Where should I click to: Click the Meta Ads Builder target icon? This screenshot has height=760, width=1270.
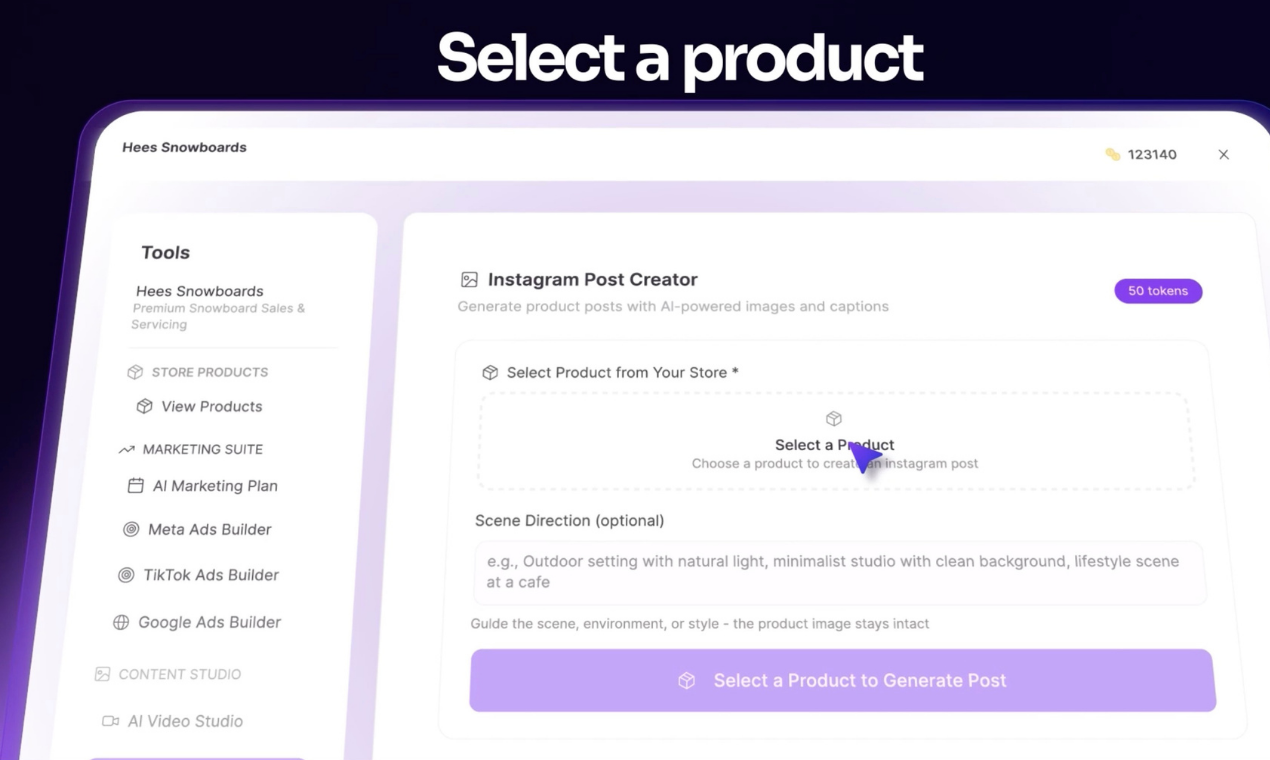point(131,529)
